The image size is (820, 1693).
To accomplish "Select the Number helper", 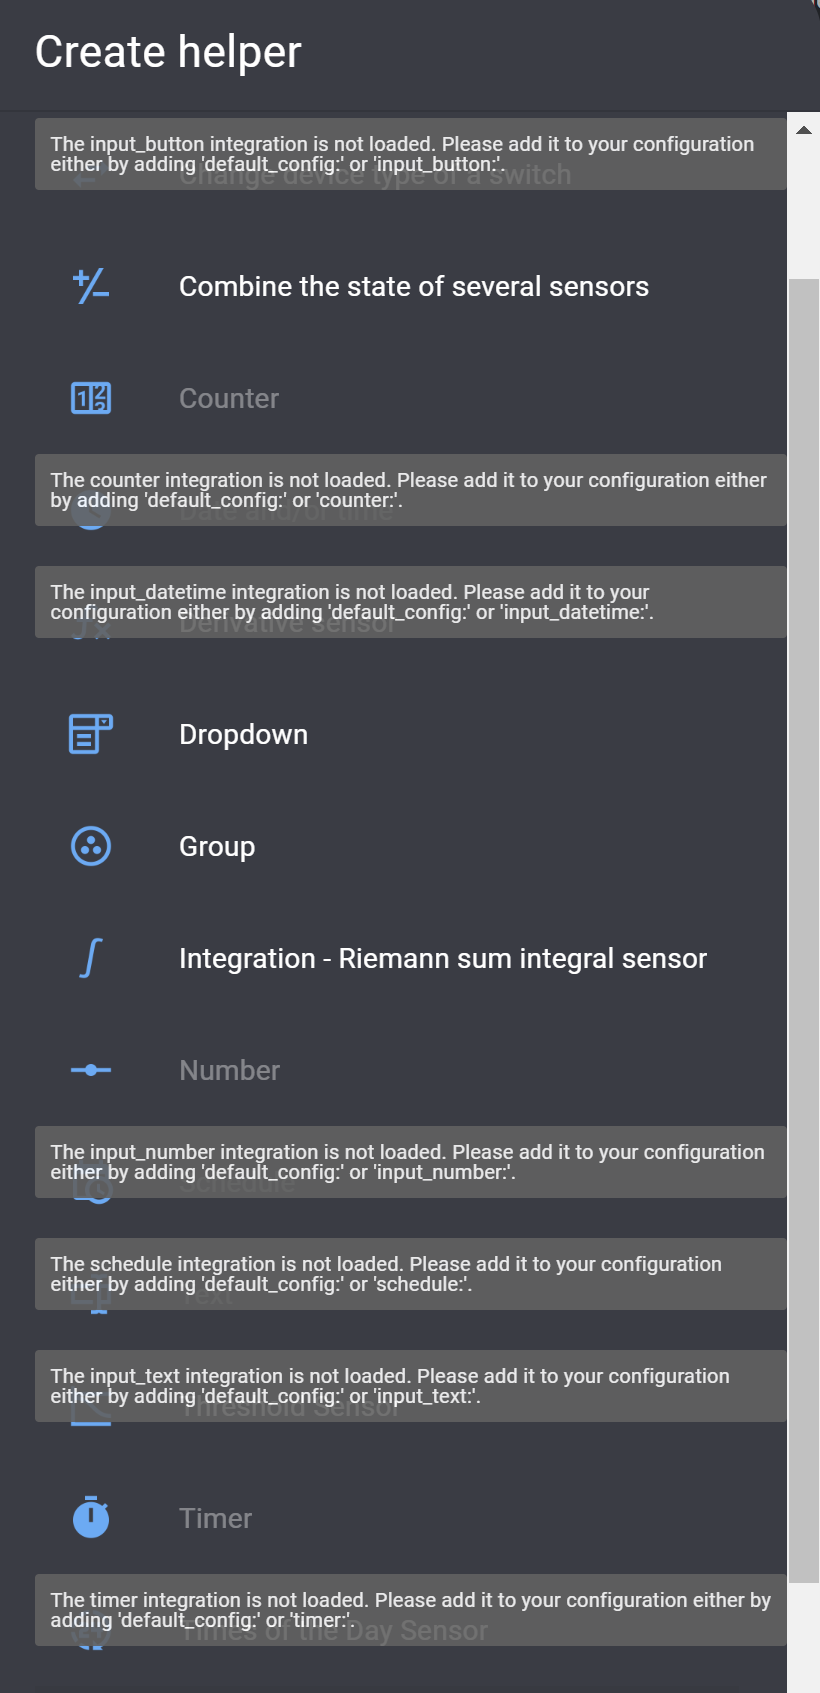I will pyautogui.click(x=229, y=1069).
